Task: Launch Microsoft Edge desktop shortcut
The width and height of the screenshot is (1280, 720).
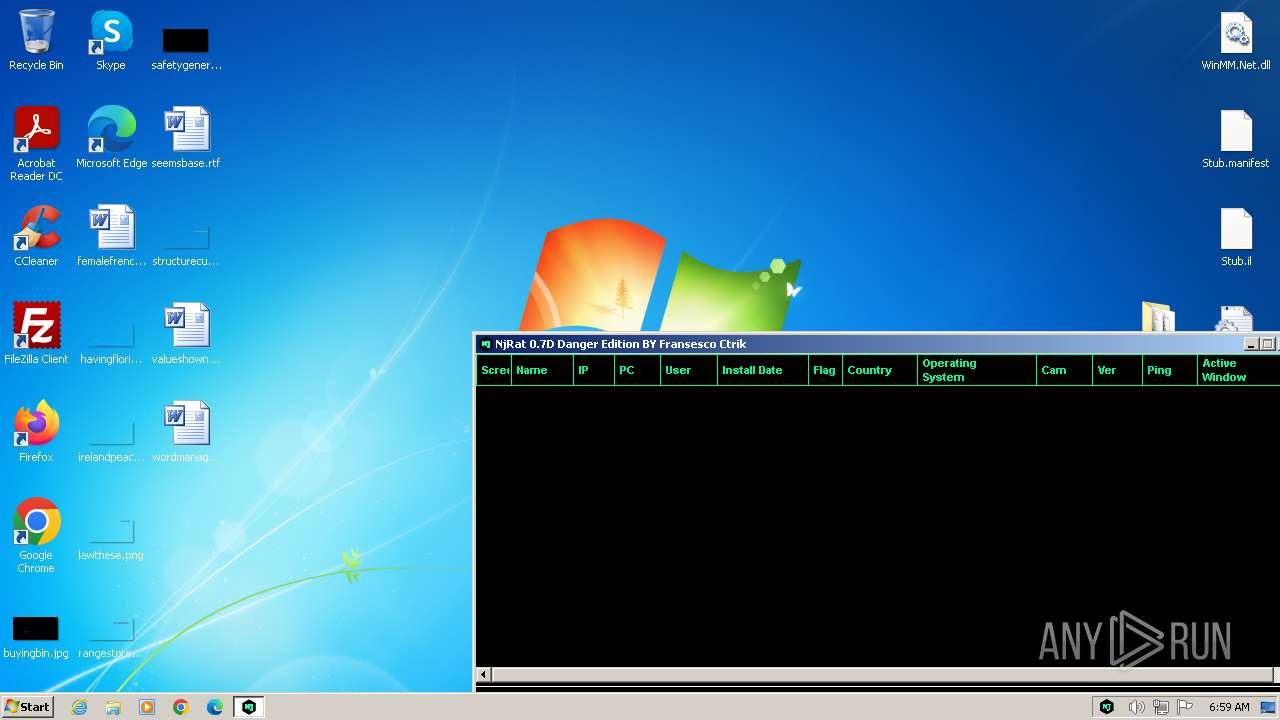Action: (x=111, y=138)
